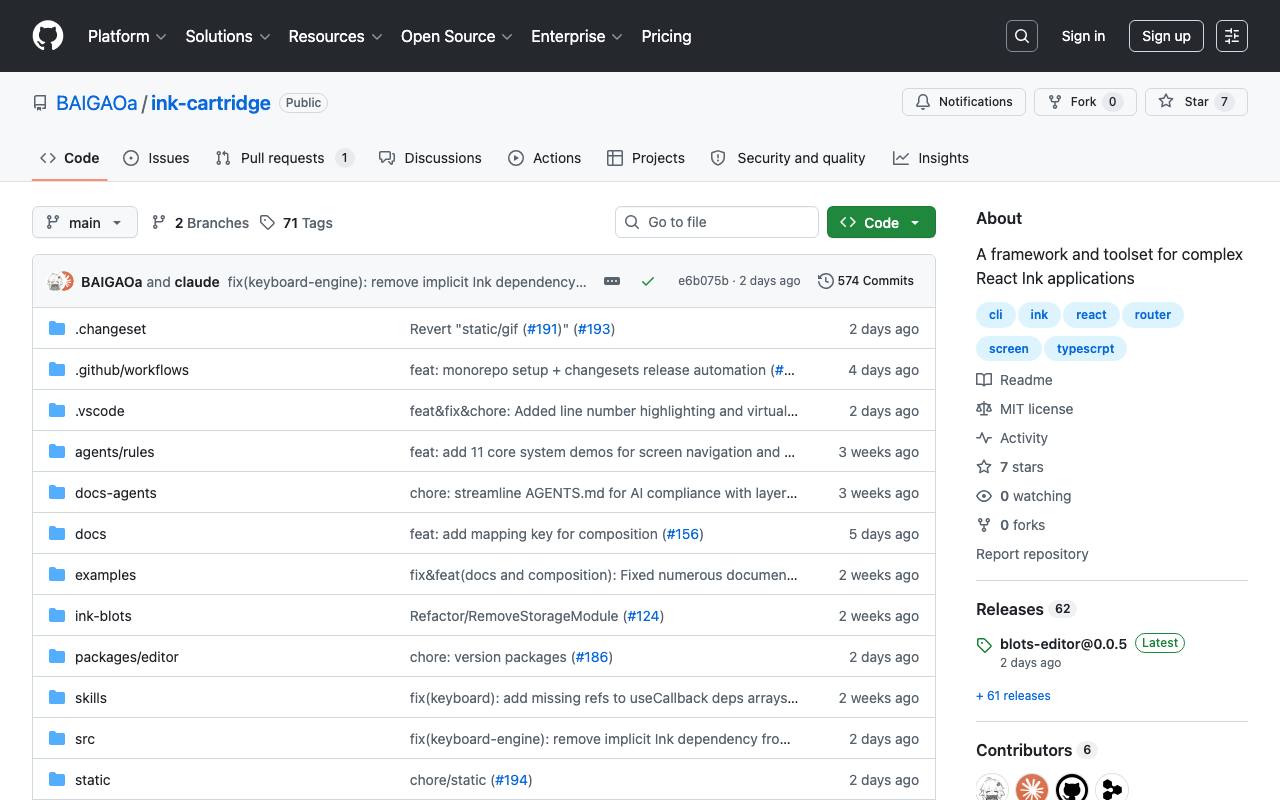Viewport: 1280px width, 800px height.
Task: Click the .github/workflows folder icon
Action: click(x=57, y=370)
